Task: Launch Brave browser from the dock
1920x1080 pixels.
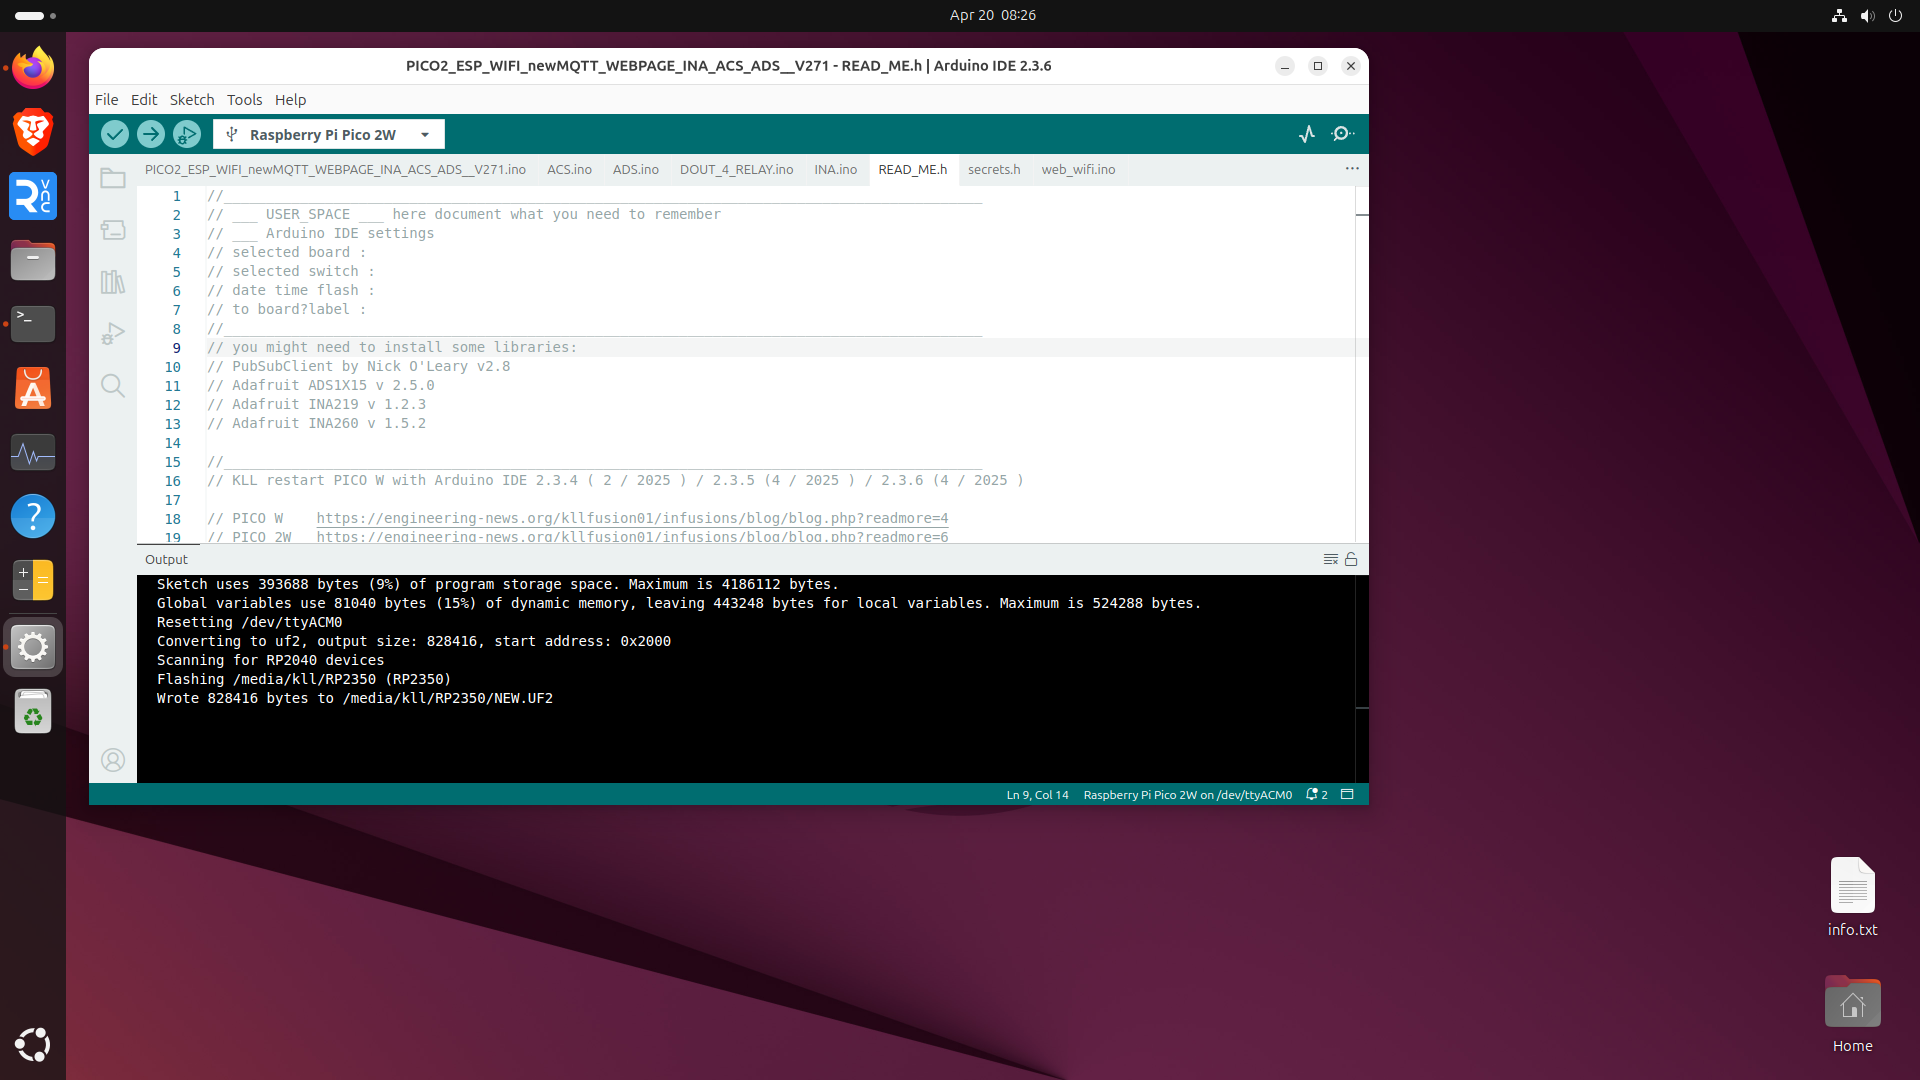Action: point(33,132)
